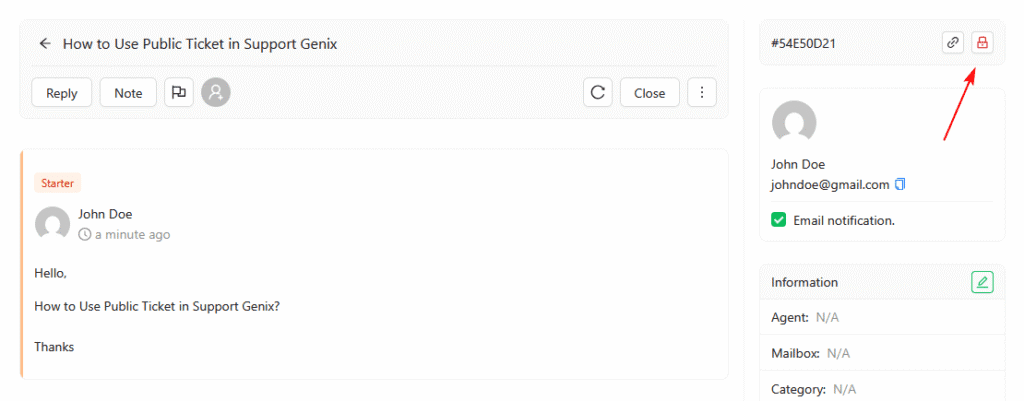Open the assign agent avatar icon
Viewport: 1024px width, 401px height.
(x=216, y=93)
